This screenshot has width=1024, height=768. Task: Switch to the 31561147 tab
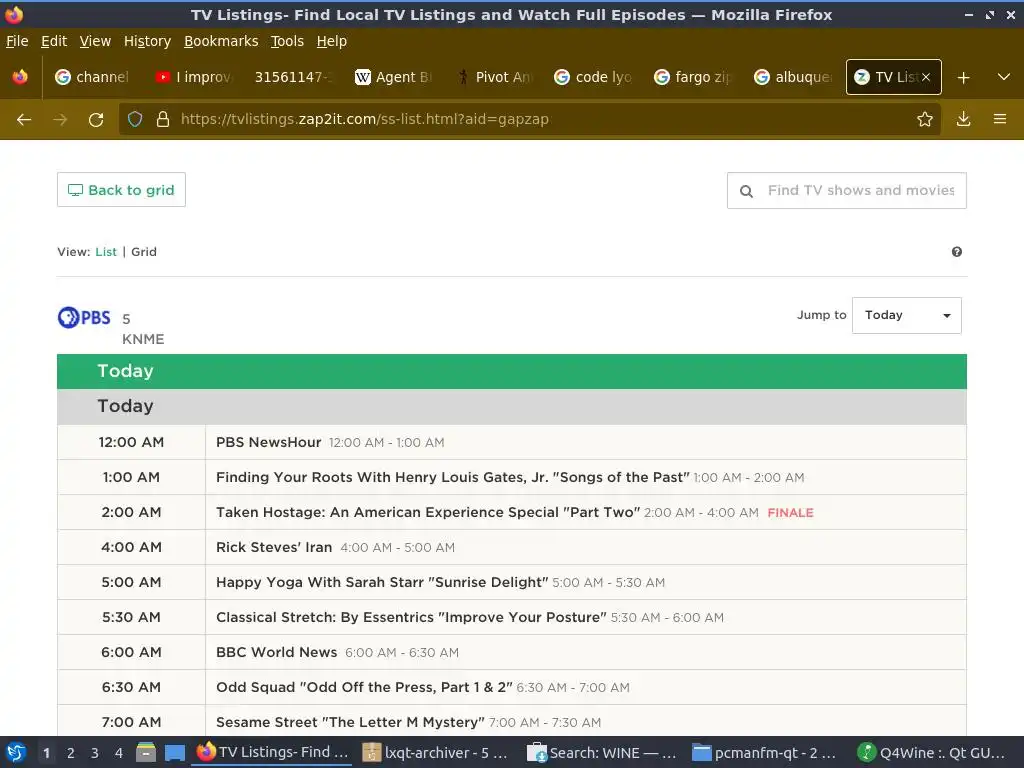click(293, 77)
